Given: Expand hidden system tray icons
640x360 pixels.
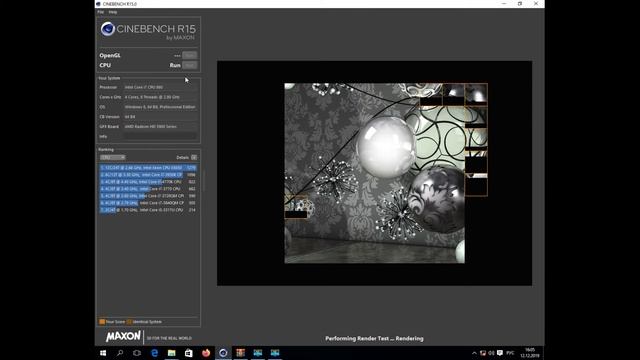Looking at the screenshot, I should pyautogui.click(x=474, y=353).
